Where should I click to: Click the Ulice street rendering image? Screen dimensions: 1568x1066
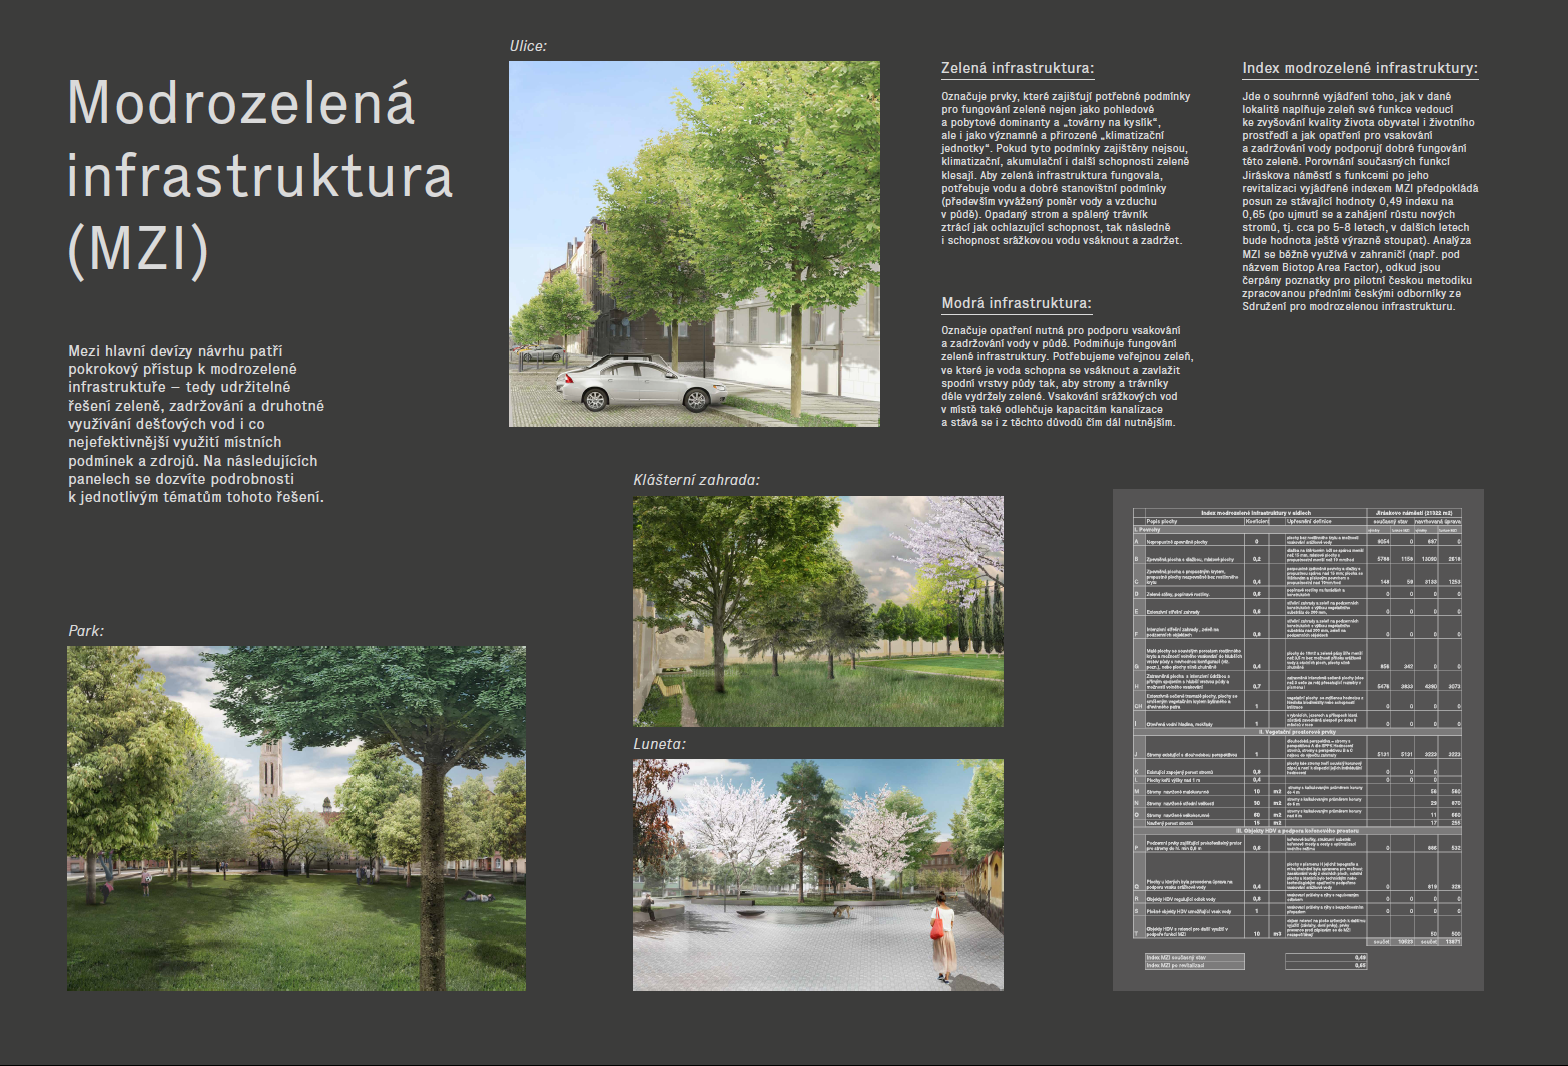pos(694,244)
